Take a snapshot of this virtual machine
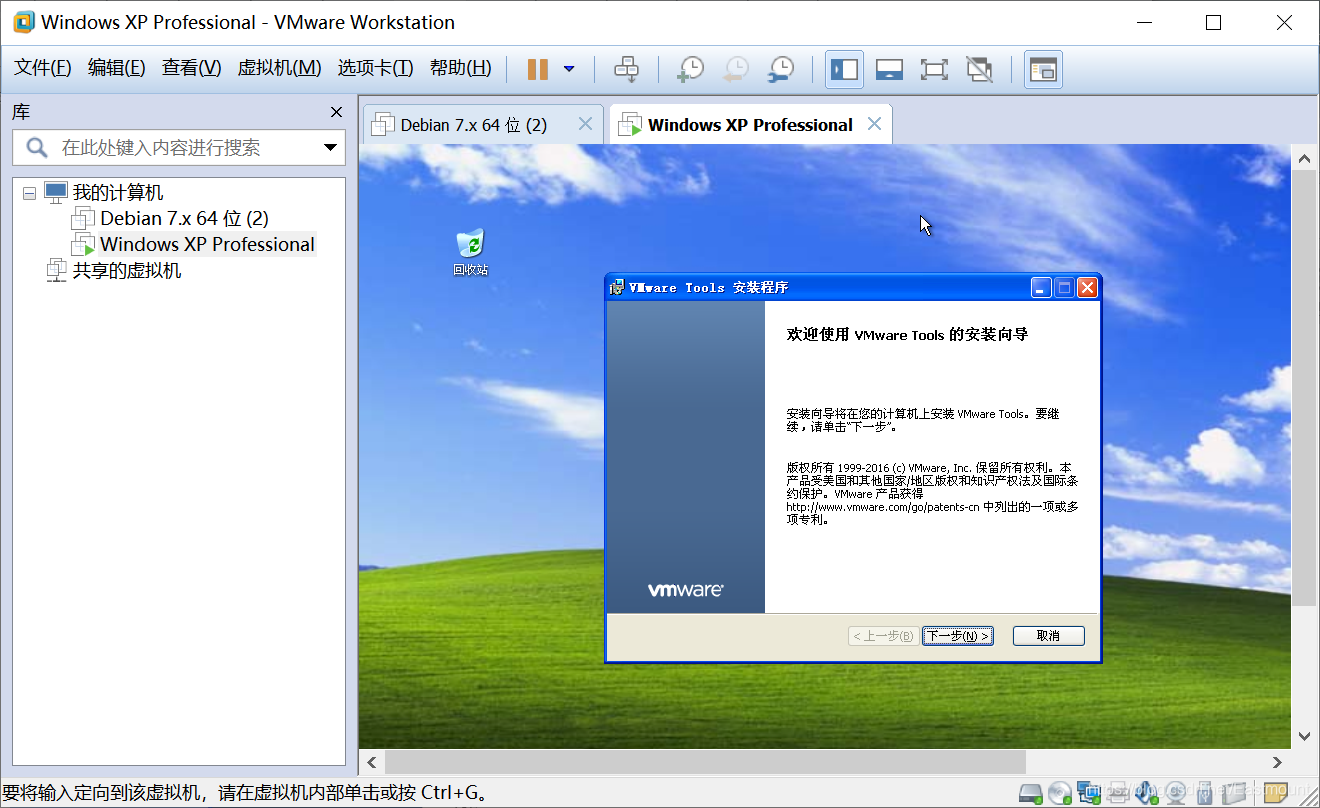This screenshot has height=808, width=1320. pyautogui.click(x=690, y=69)
